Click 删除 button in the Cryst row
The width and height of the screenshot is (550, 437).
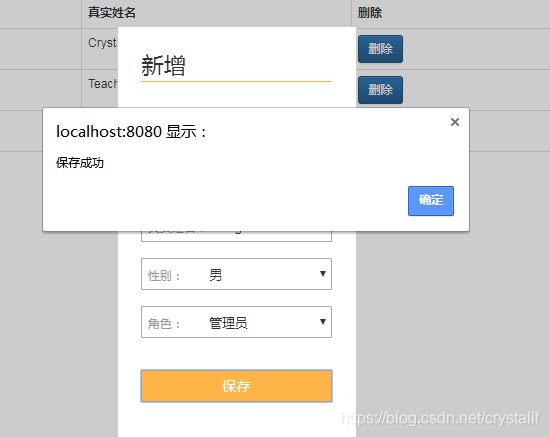point(380,49)
